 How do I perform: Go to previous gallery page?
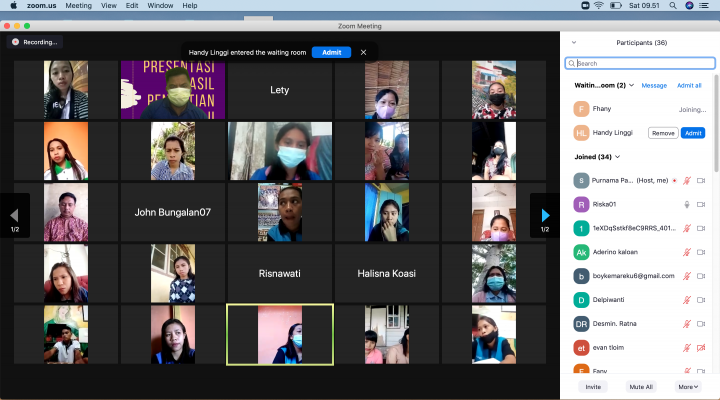point(15,215)
